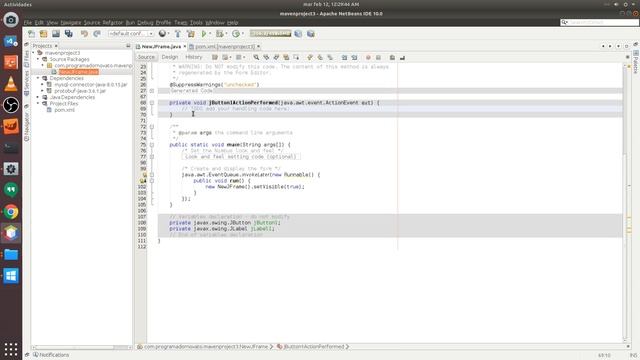This screenshot has width=640, height=360.
Task: Minimize the Projects panel
Action: (128, 46)
